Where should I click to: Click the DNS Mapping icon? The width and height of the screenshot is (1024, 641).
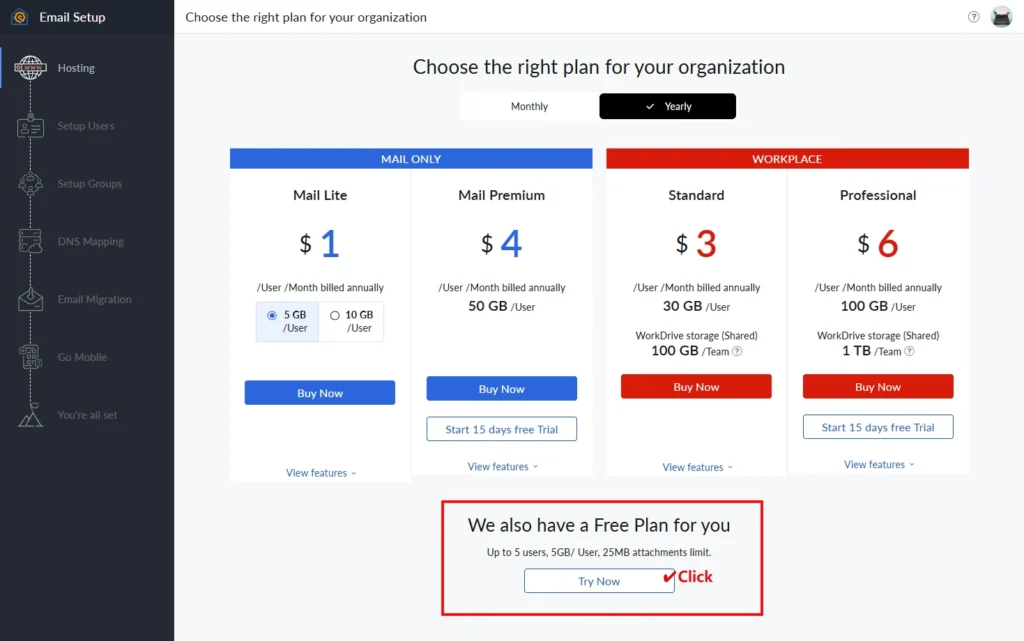(x=31, y=241)
